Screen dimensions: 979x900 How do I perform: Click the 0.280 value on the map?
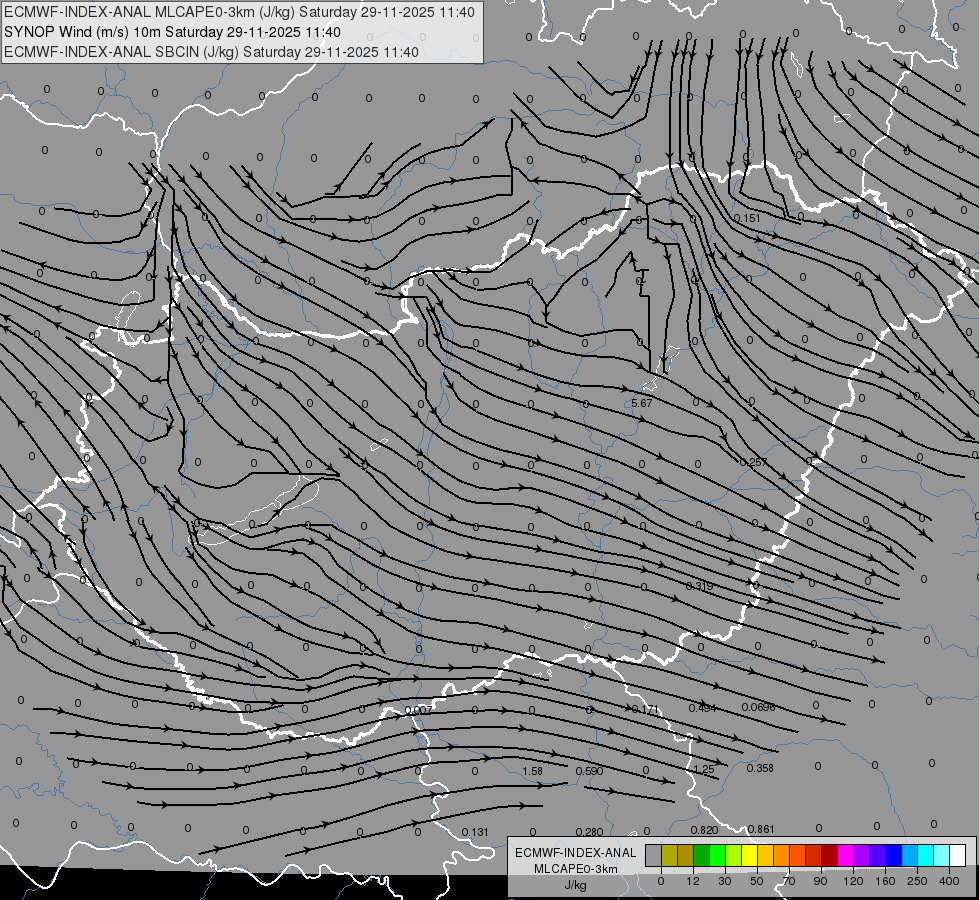point(589,832)
